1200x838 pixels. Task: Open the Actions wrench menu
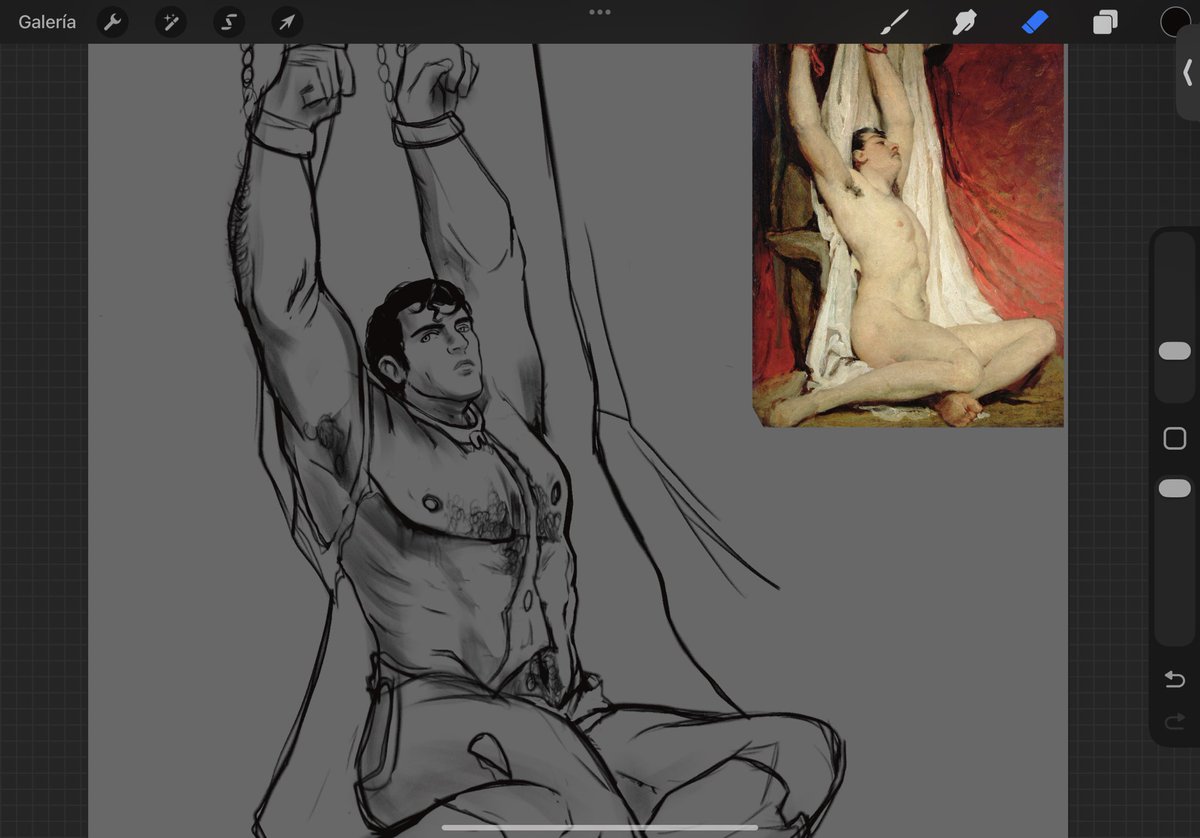(x=112, y=21)
